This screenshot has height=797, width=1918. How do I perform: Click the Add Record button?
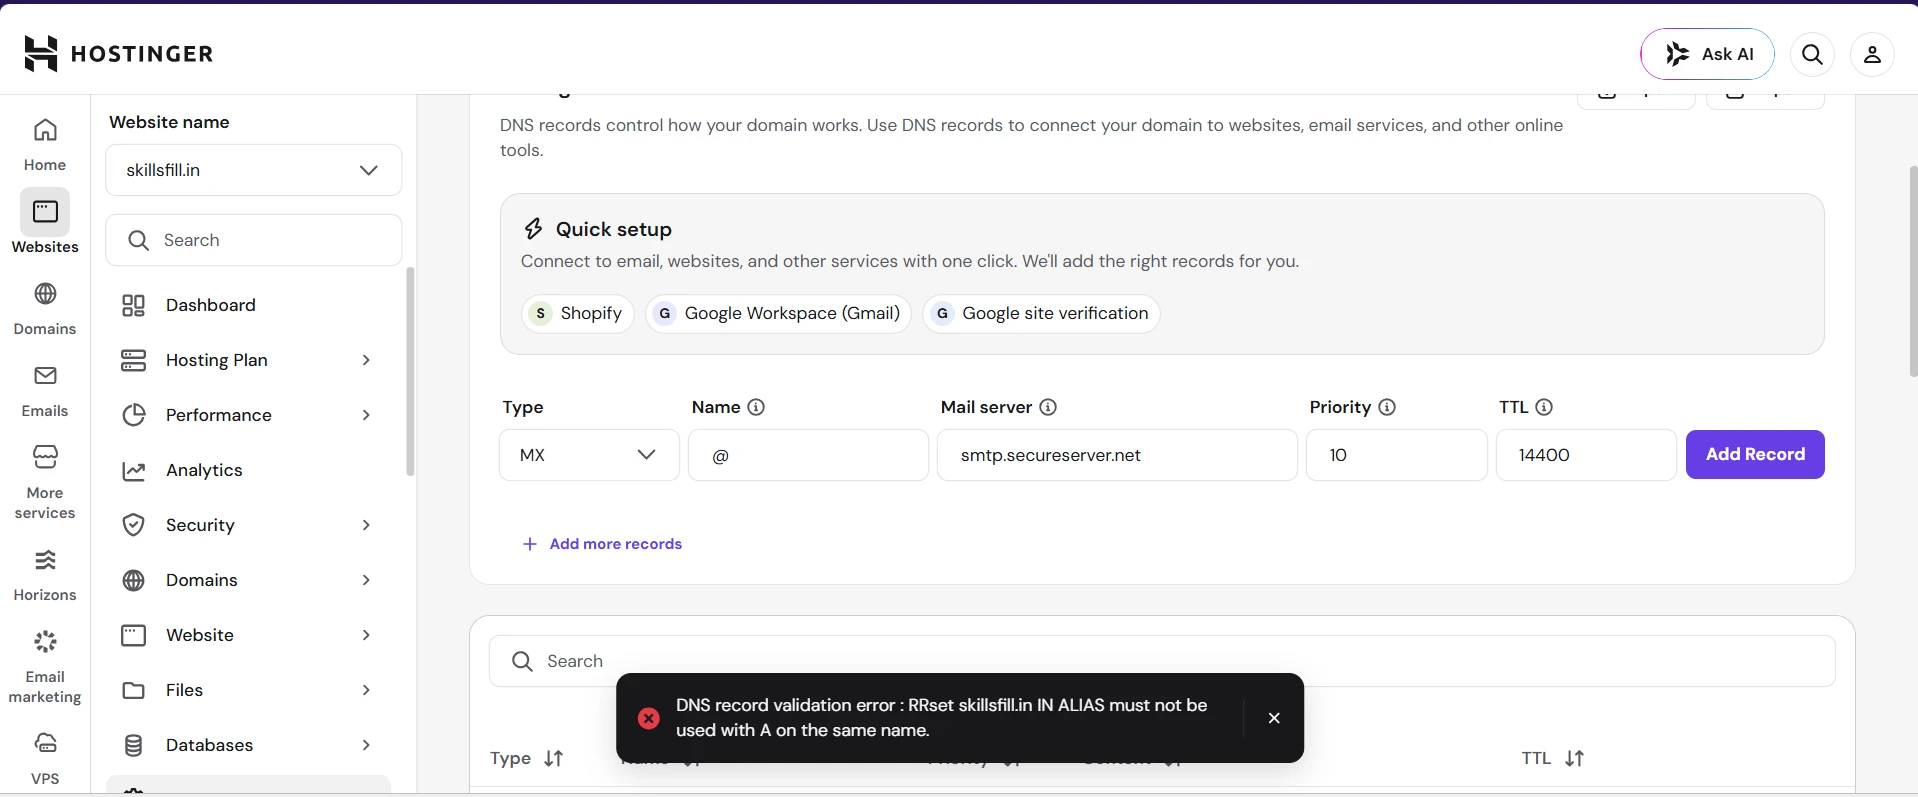click(x=1755, y=454)
